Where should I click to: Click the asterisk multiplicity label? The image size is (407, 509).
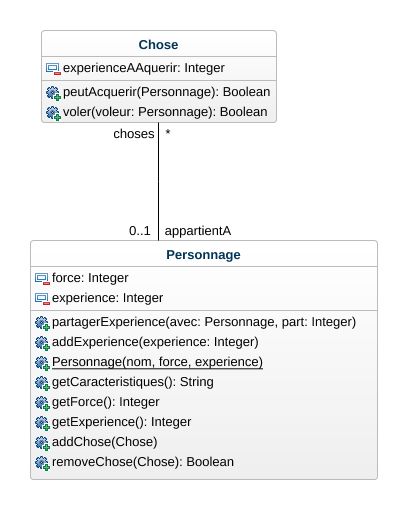pos(168,132)
